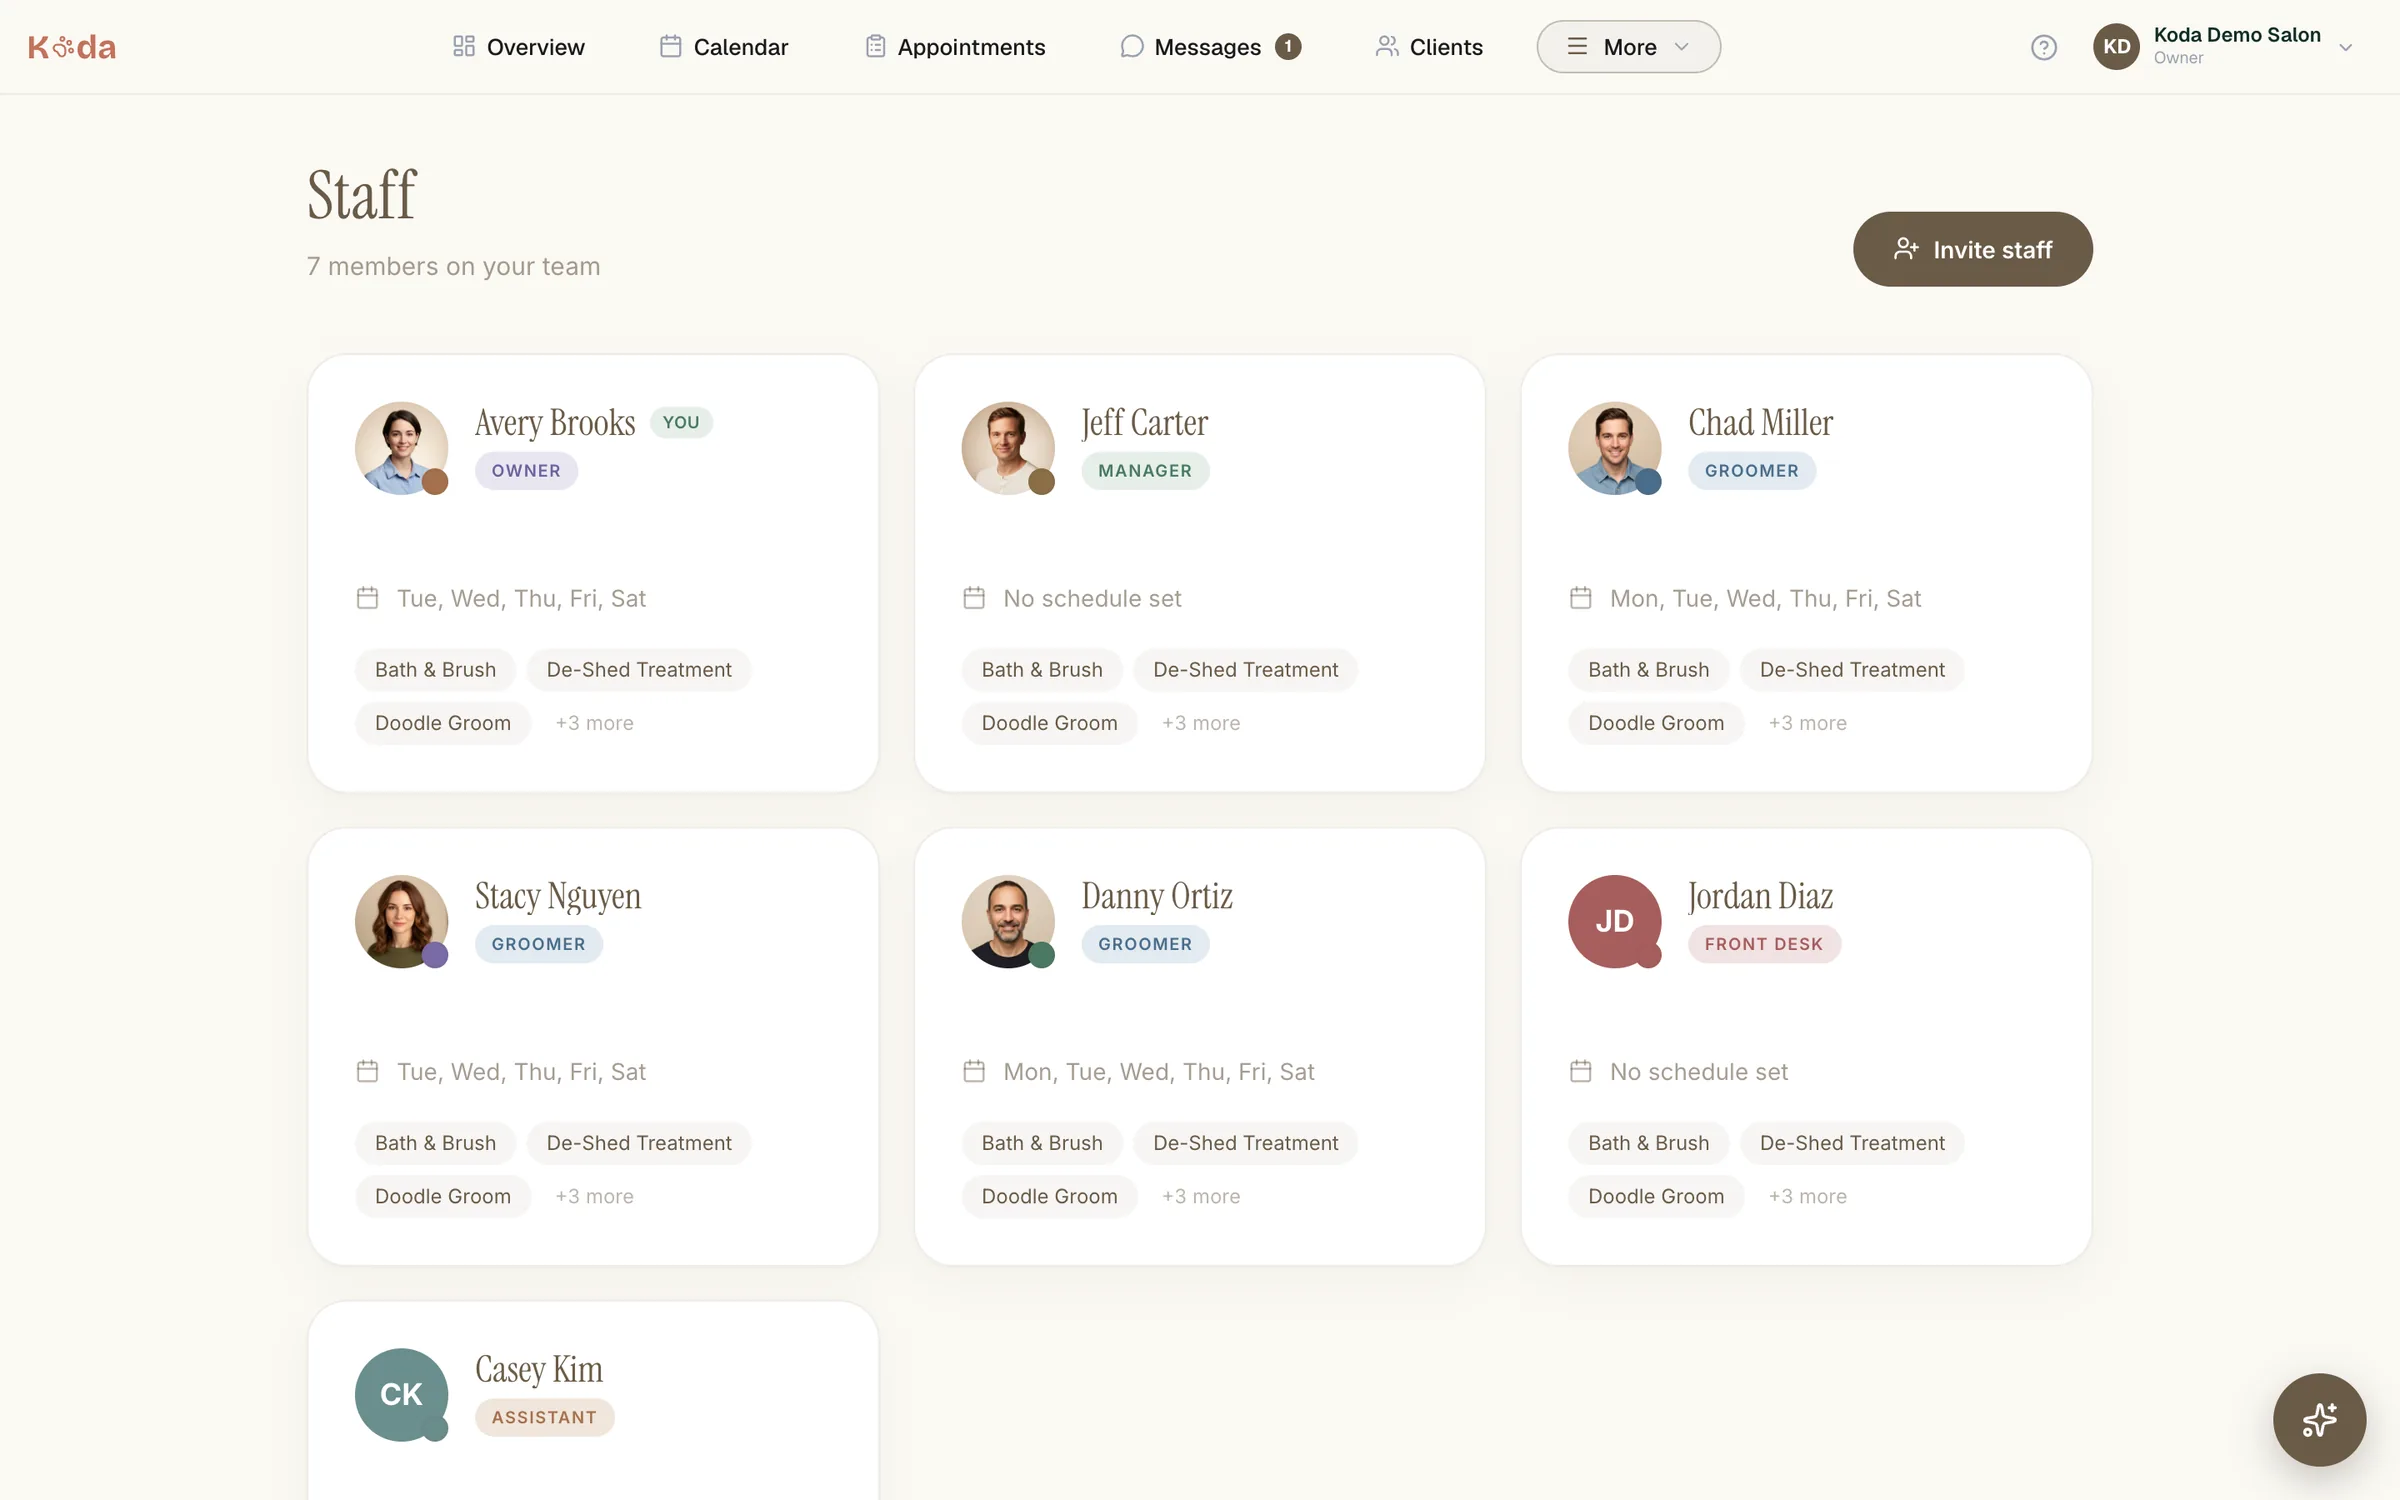Click the YOU tag beside Avery Brooks

681,422
